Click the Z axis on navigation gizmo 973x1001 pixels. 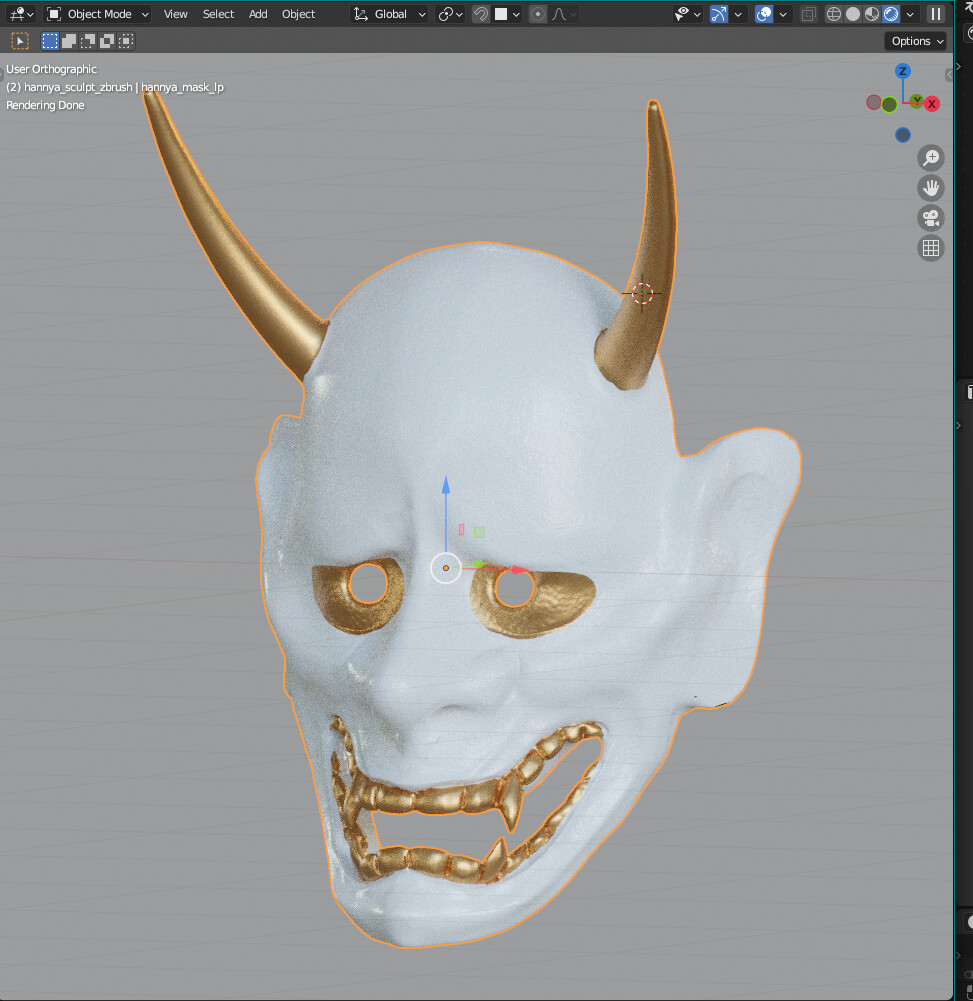[902, 71]
